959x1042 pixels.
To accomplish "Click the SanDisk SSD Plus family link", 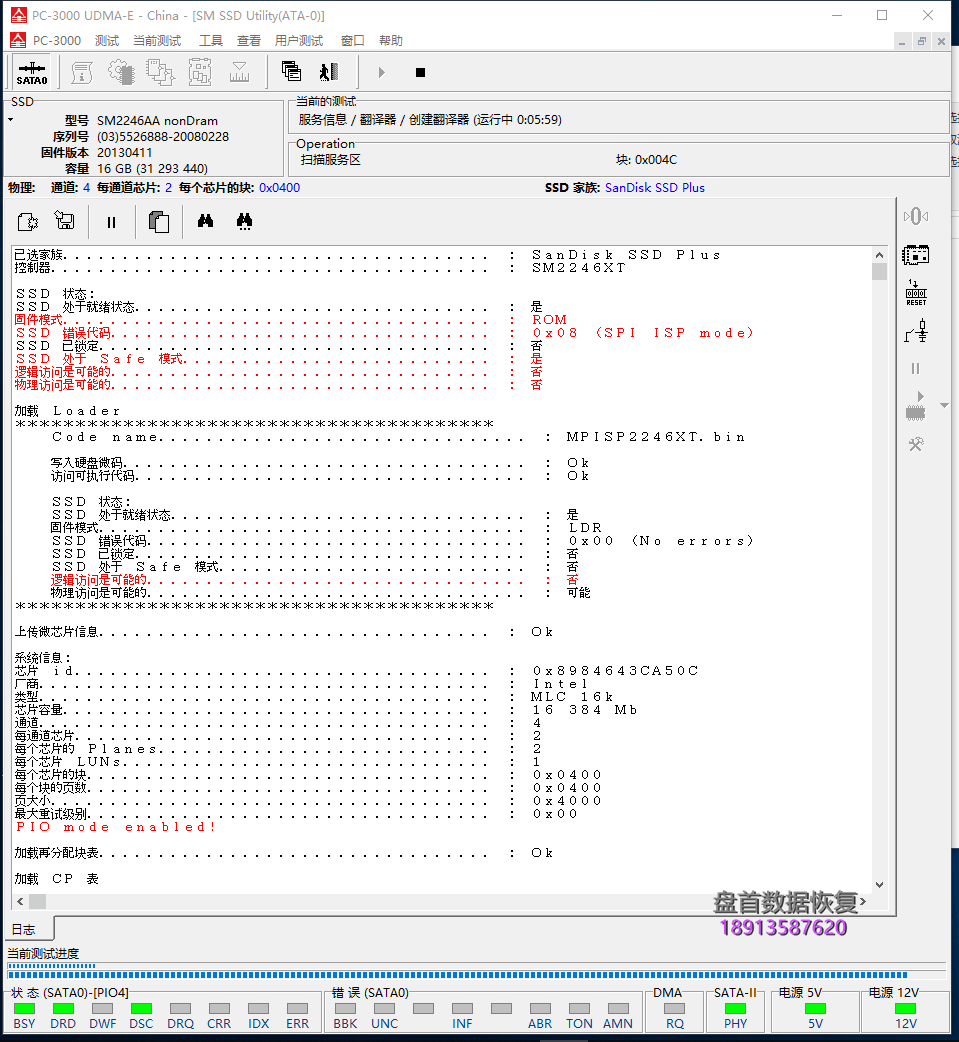I will (655, 187).
